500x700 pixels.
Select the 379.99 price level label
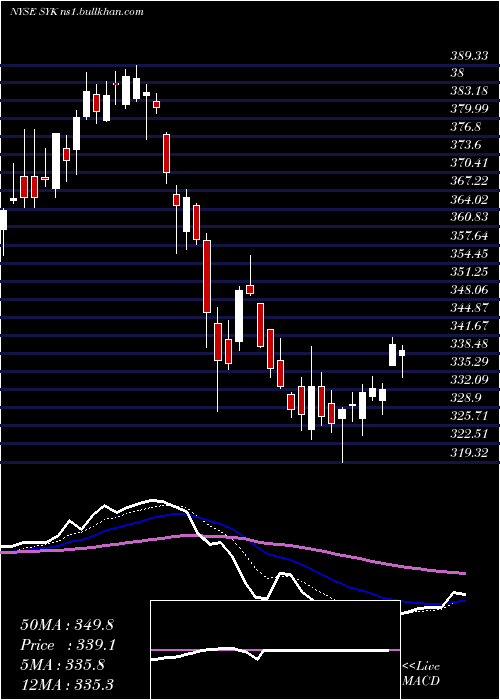coord(469,108)
